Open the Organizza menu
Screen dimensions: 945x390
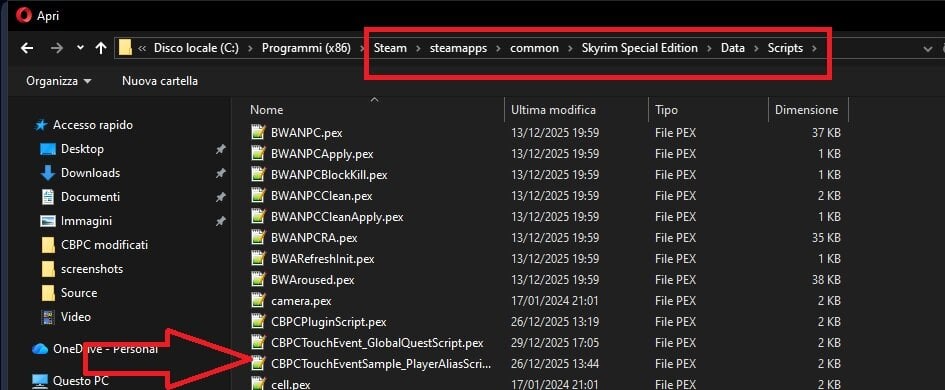point(58,81)
